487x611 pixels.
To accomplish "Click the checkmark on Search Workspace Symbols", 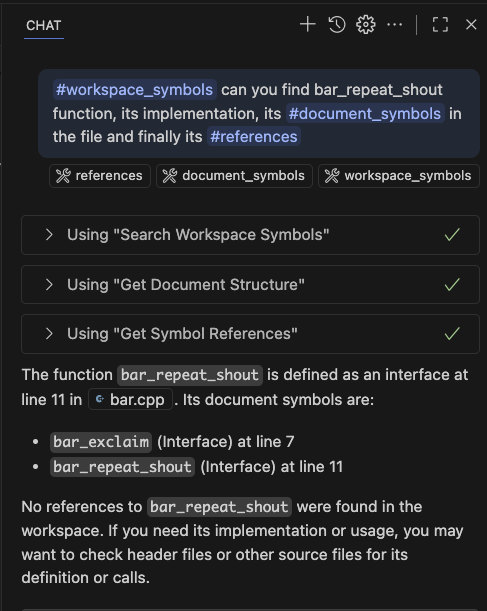I will point(452,235).
